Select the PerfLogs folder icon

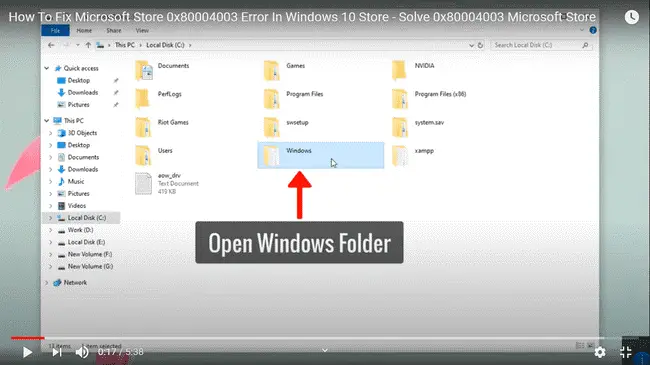[x=142, y=98]
